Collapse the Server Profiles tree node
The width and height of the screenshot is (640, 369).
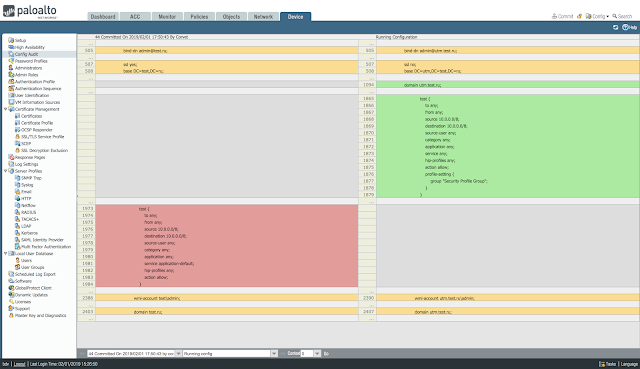pos(5,171)
